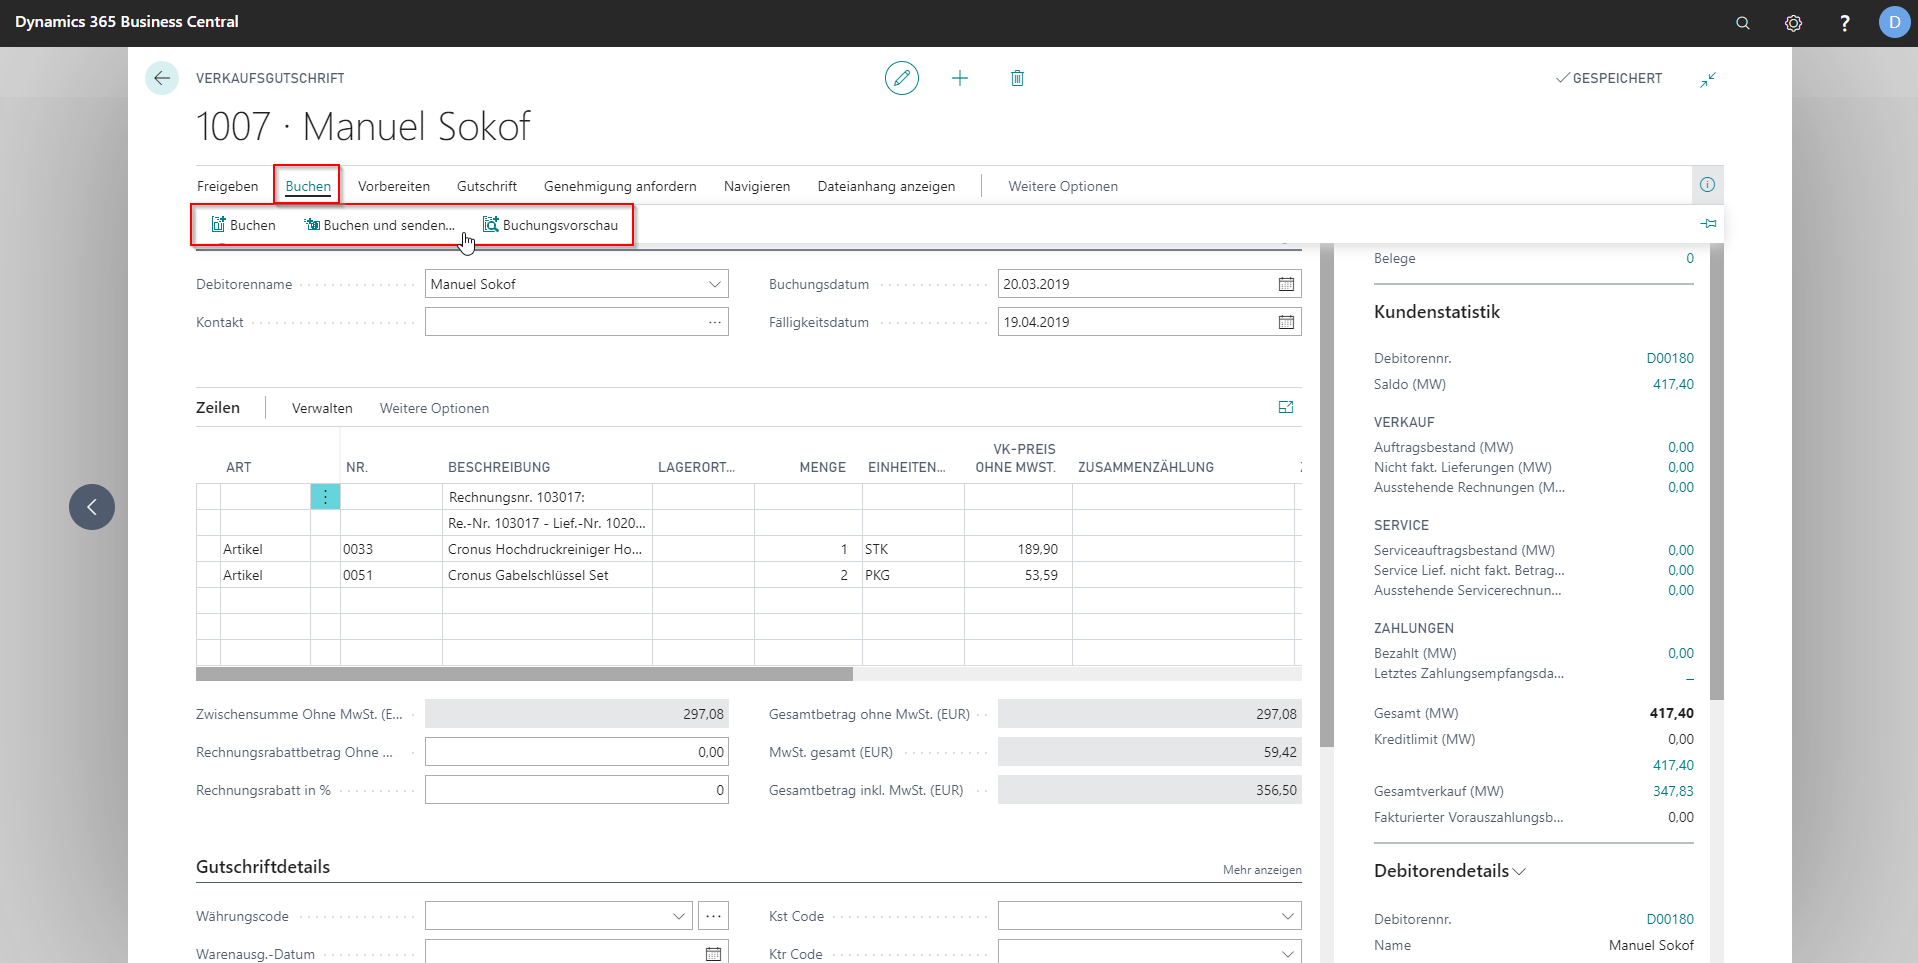Collapse the Debitorendetails section chevron
This screenshot has width=1918, height=963.
coord(1520,871)
